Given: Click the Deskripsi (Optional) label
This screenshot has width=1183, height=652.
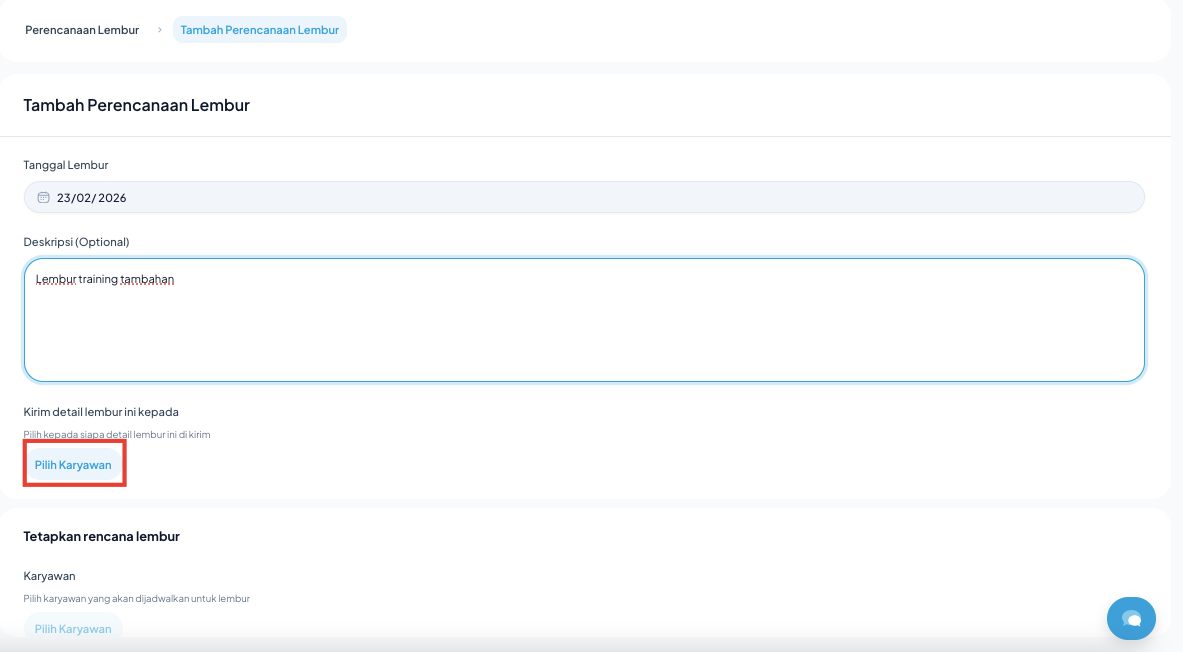Looking at the screenshot, I should point(76,242).
